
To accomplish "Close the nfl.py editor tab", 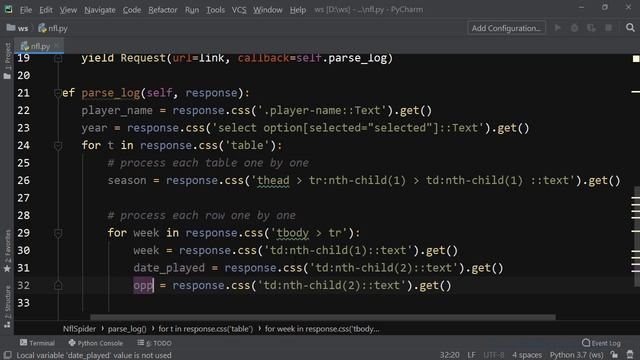I will [56, 46].
